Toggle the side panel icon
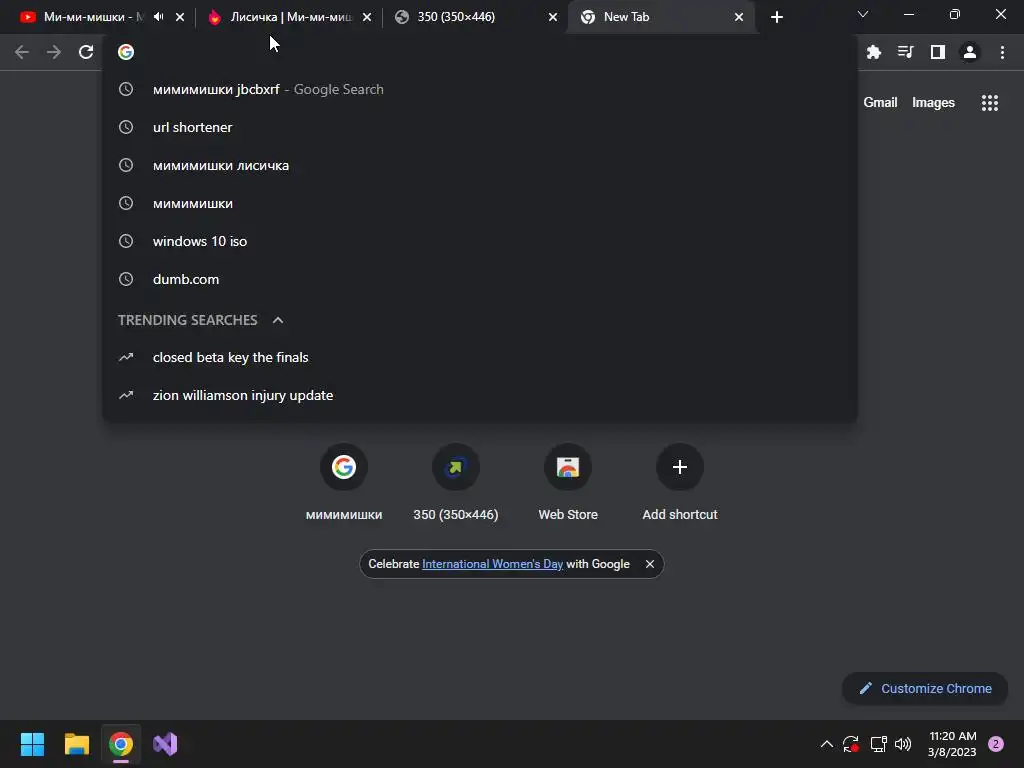 click(938, 52)
